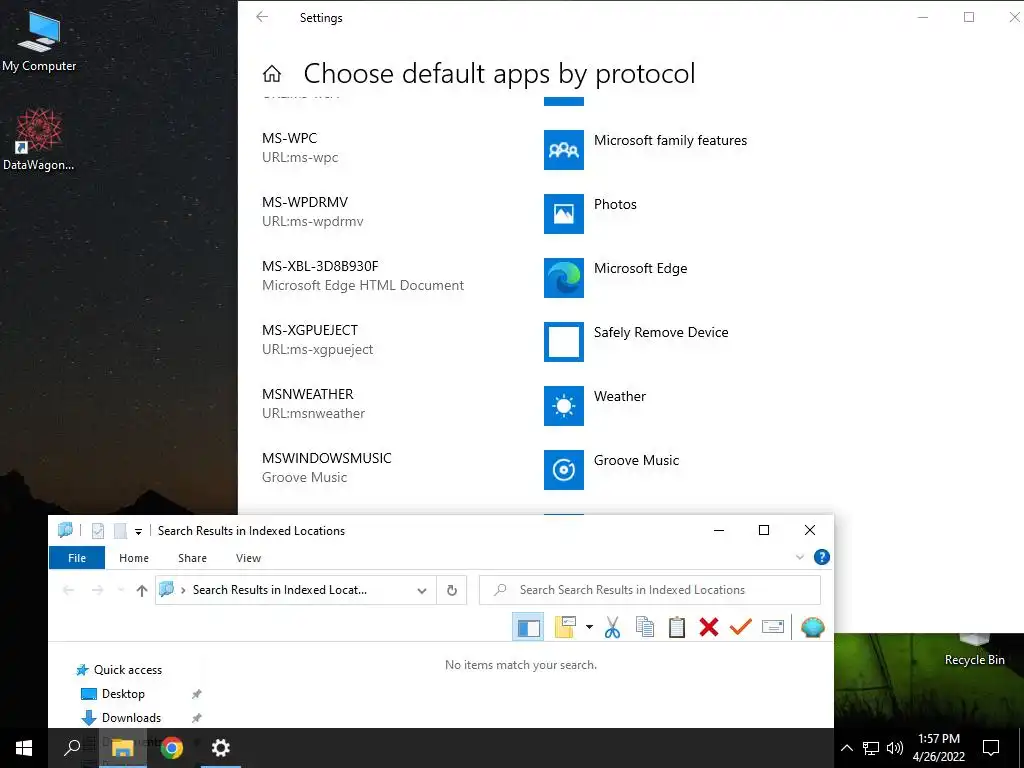Viewport: 1024px width, 768px height.
Task: Open the Share ribbon tab
Action: pyautogui.click(x=192, y=558)
